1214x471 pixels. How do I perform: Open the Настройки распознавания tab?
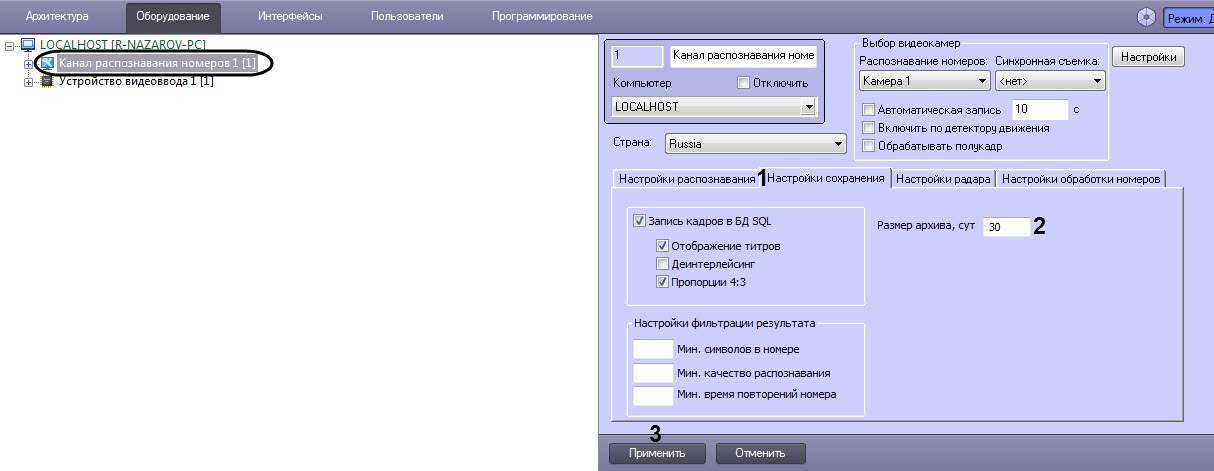pos(686,179)
